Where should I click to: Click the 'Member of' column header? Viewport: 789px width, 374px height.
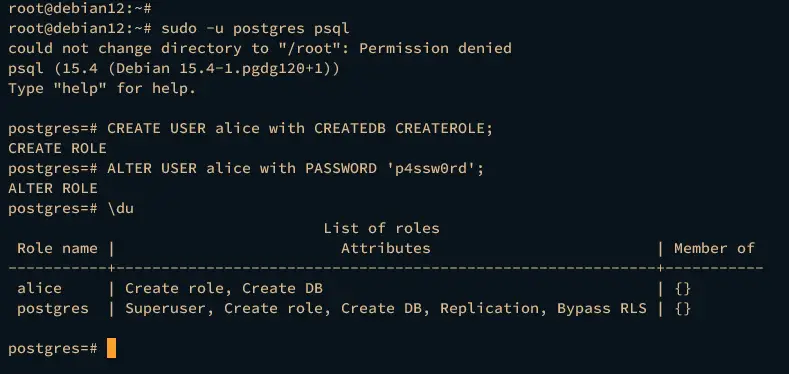point(714,248)
